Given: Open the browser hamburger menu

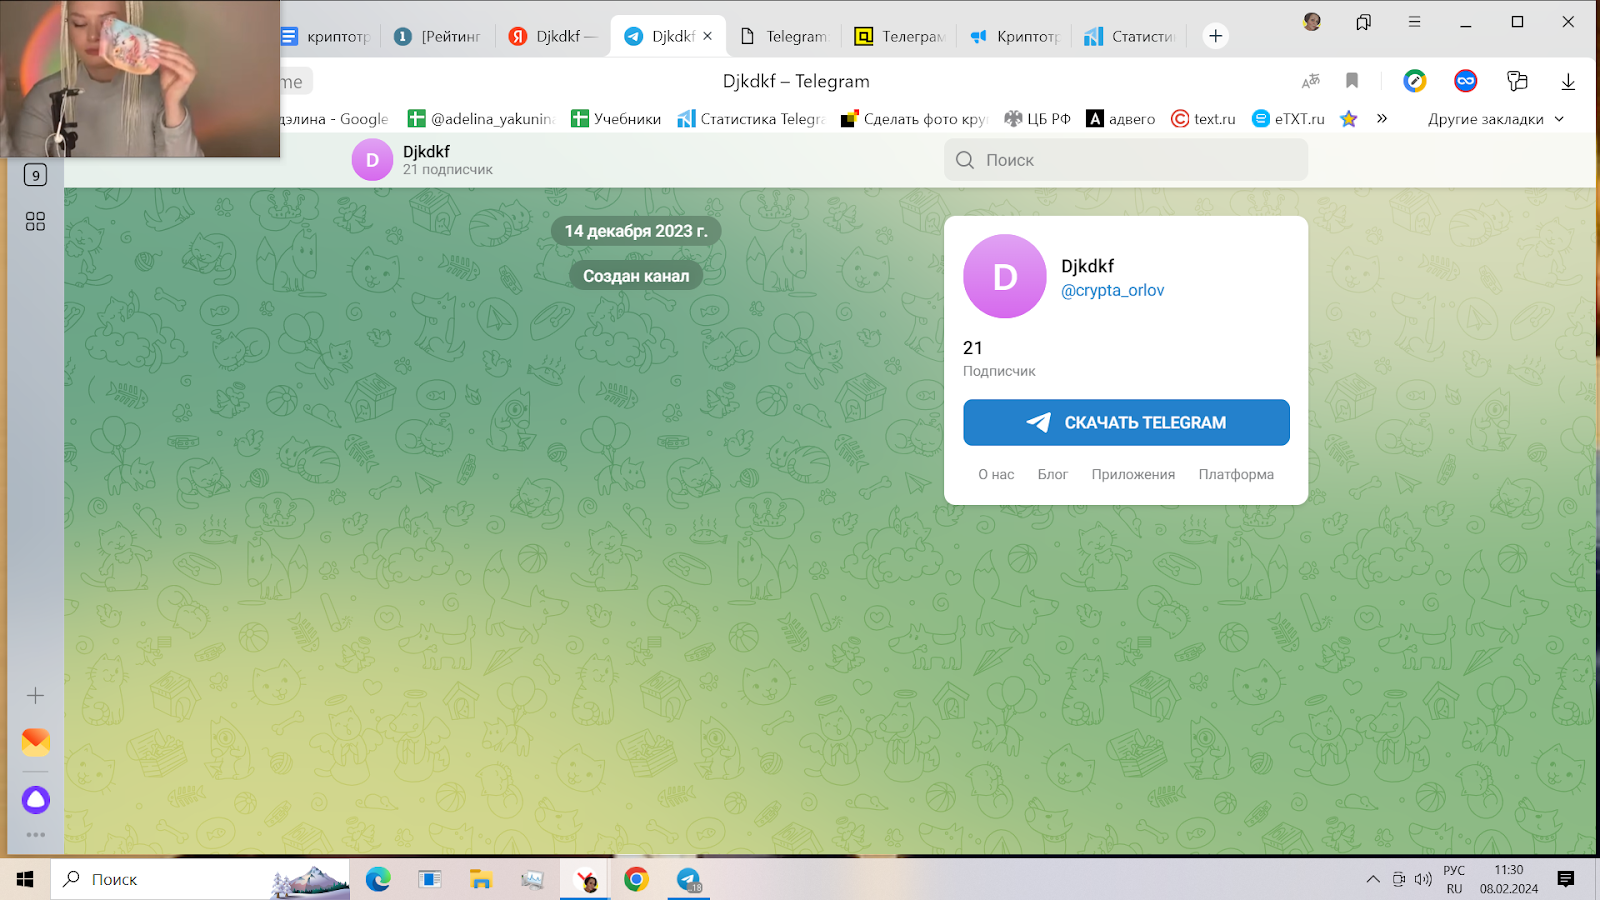Looking at the screenshot, I should coord(1414,22).
